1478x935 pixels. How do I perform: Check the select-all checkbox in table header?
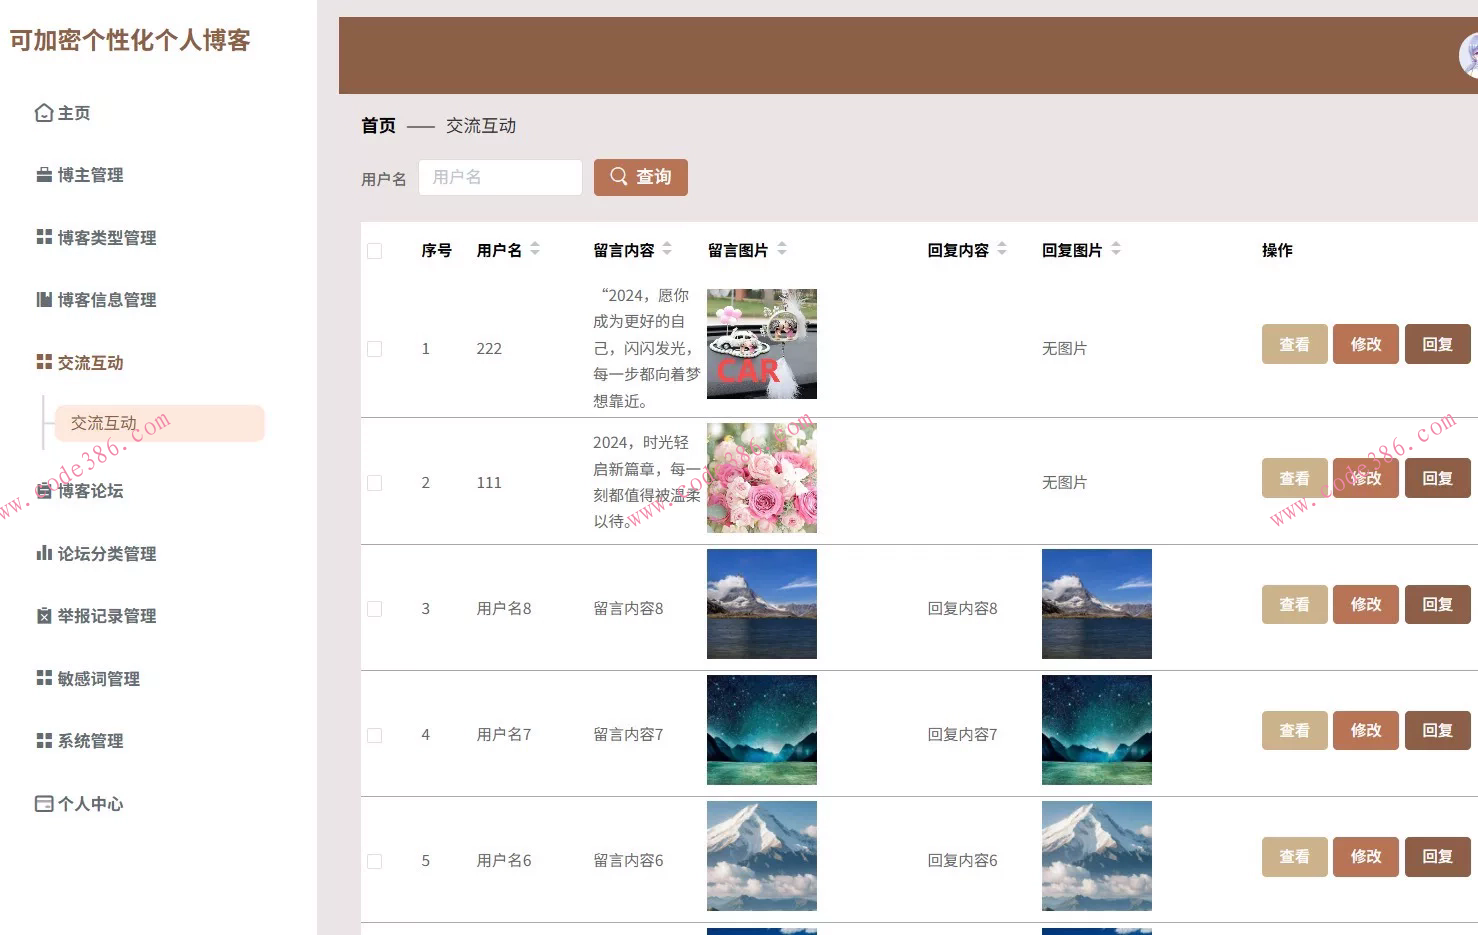(x=375, y=251)
